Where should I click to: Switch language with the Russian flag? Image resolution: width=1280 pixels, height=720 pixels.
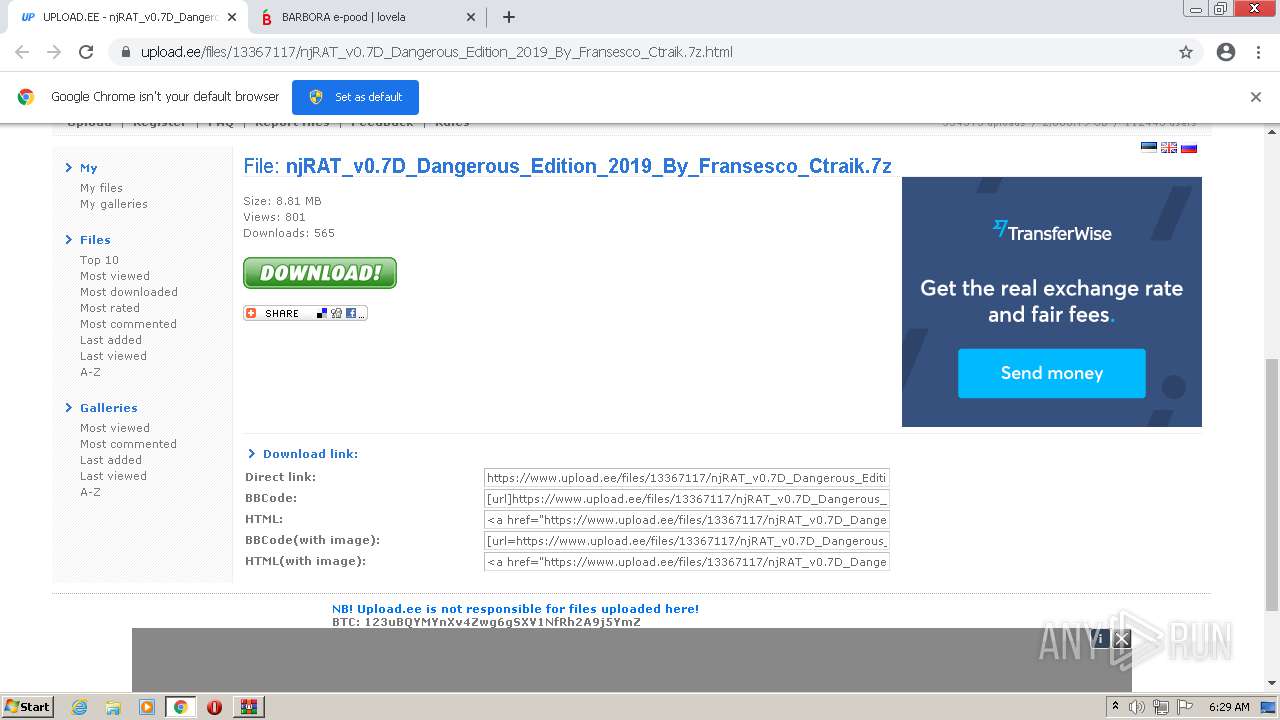pyautogui.click(x=1189, y=148)
